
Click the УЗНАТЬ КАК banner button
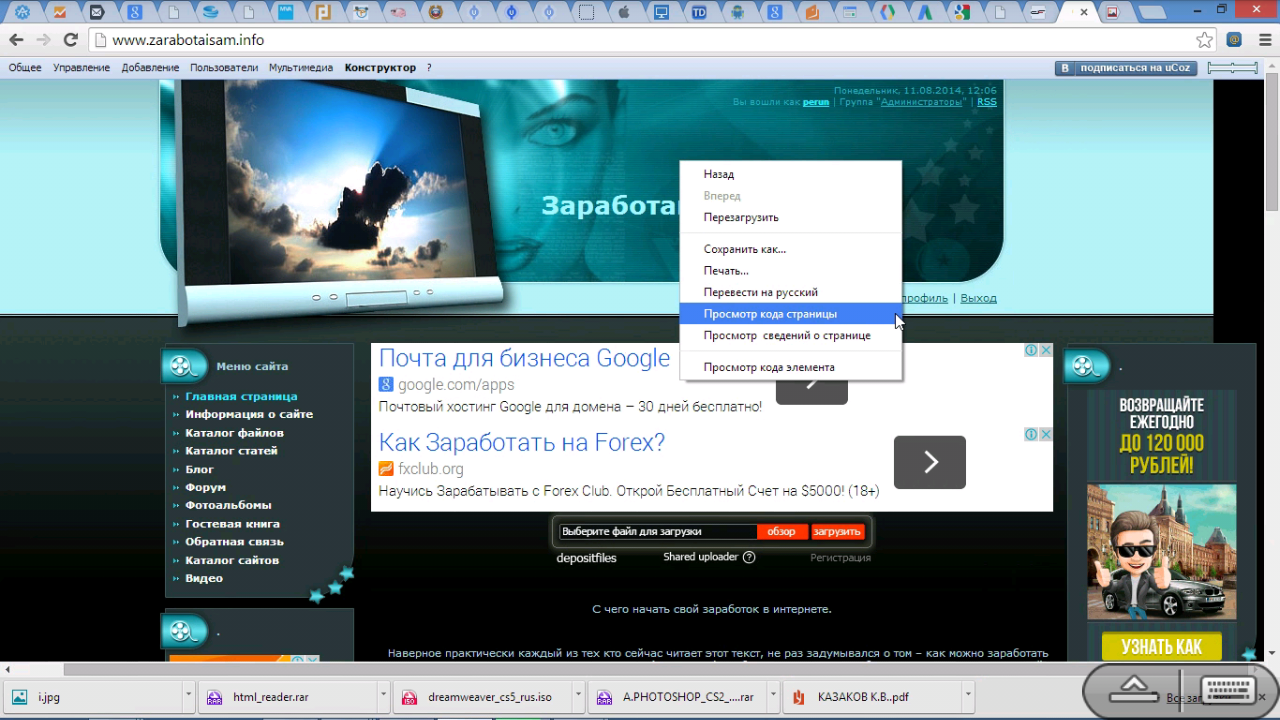pos(1161,646)
